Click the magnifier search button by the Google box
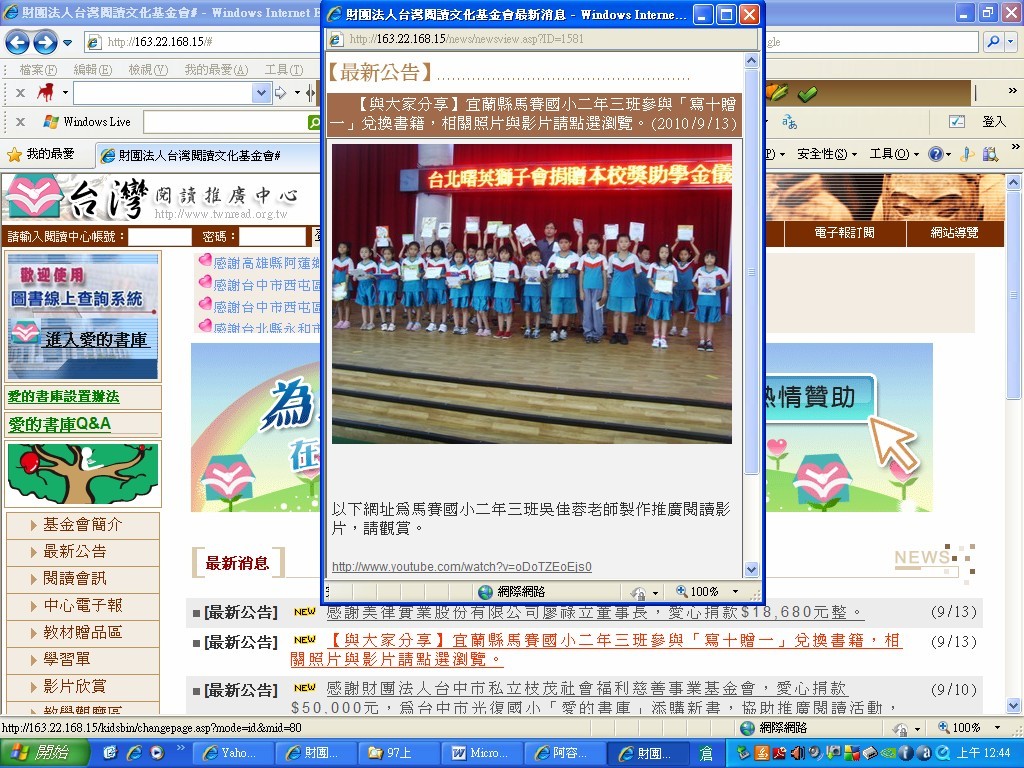Viewport: 1024px width, 768px height. [x=993, y=42]
